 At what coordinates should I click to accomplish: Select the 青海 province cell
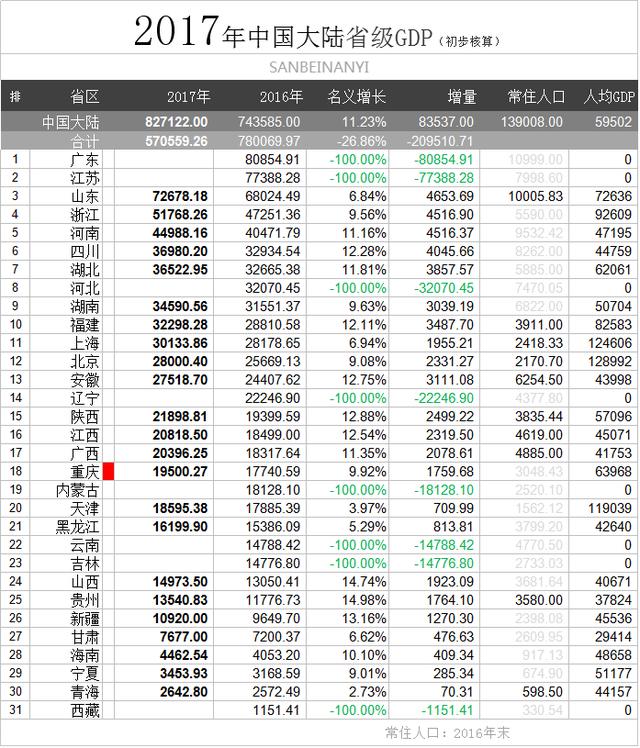[84, 692]
